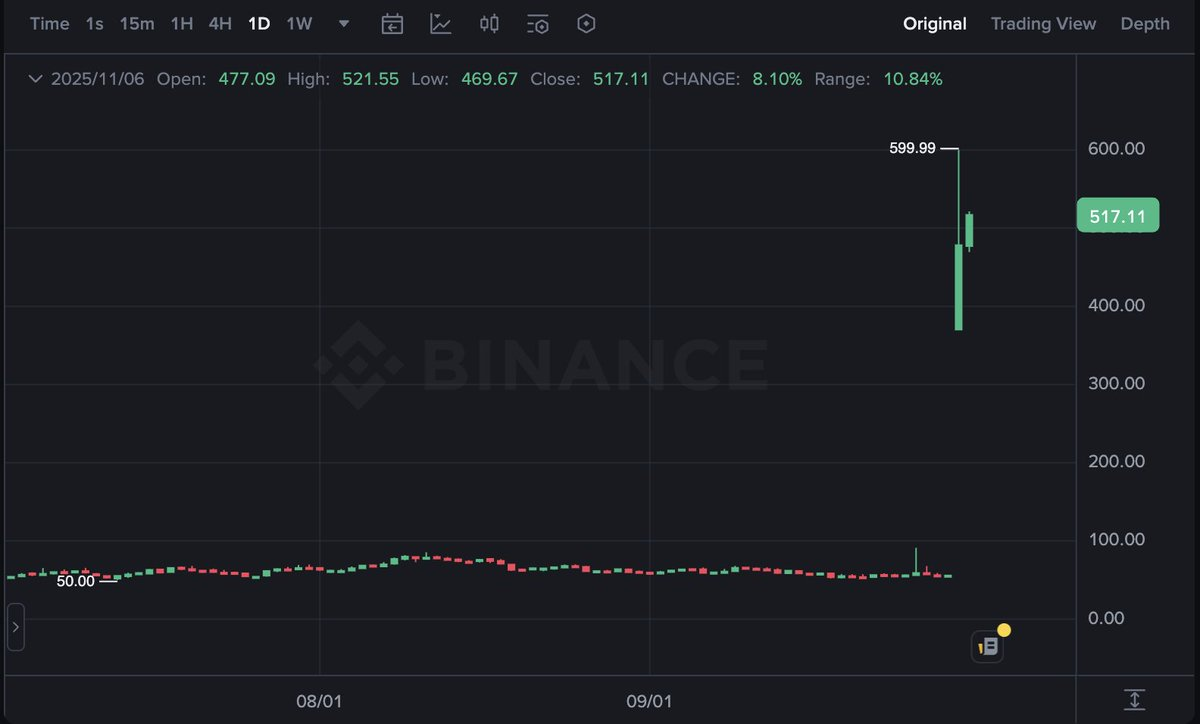Image resolution: width=1200 pixels, height=724 pixels.
Task: Expand the left side panel arrow
Action: (x=15, y=628)
